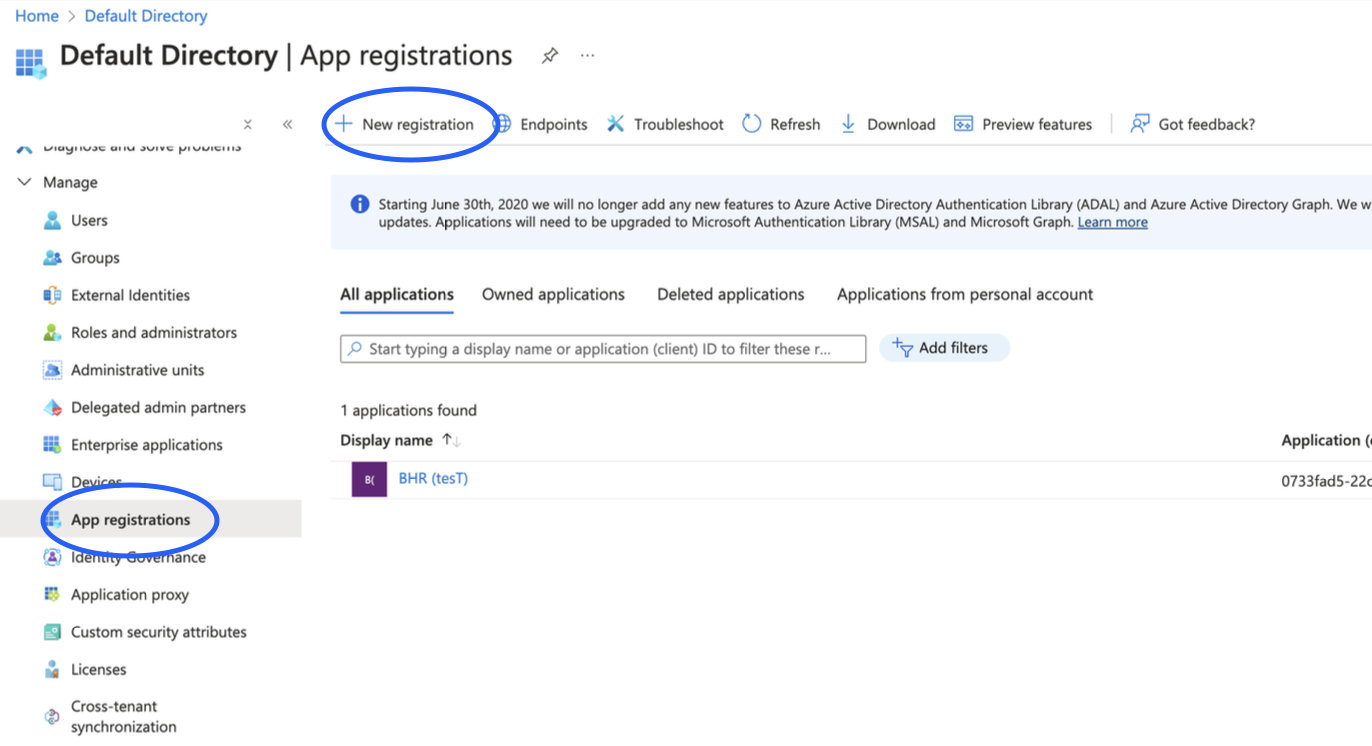Click the Identity Governance icon
The height and width of the screenshot is (746, 1372).
[x=52, y=557]
